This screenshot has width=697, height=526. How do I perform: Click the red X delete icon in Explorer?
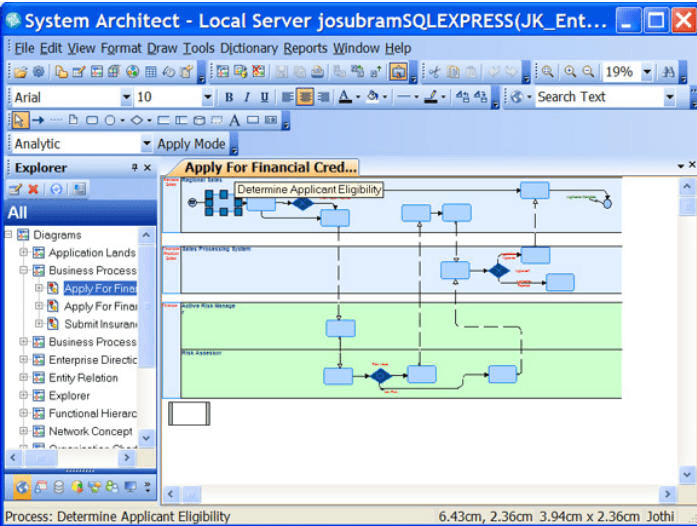(x=33, y=189)
